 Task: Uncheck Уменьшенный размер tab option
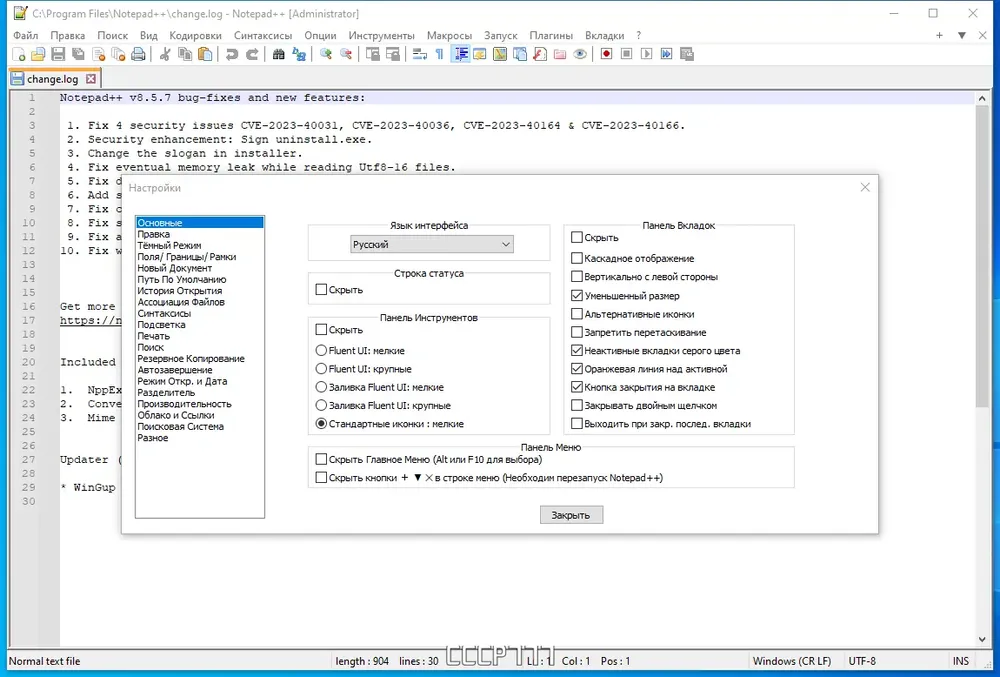click(x=577, y=296)
